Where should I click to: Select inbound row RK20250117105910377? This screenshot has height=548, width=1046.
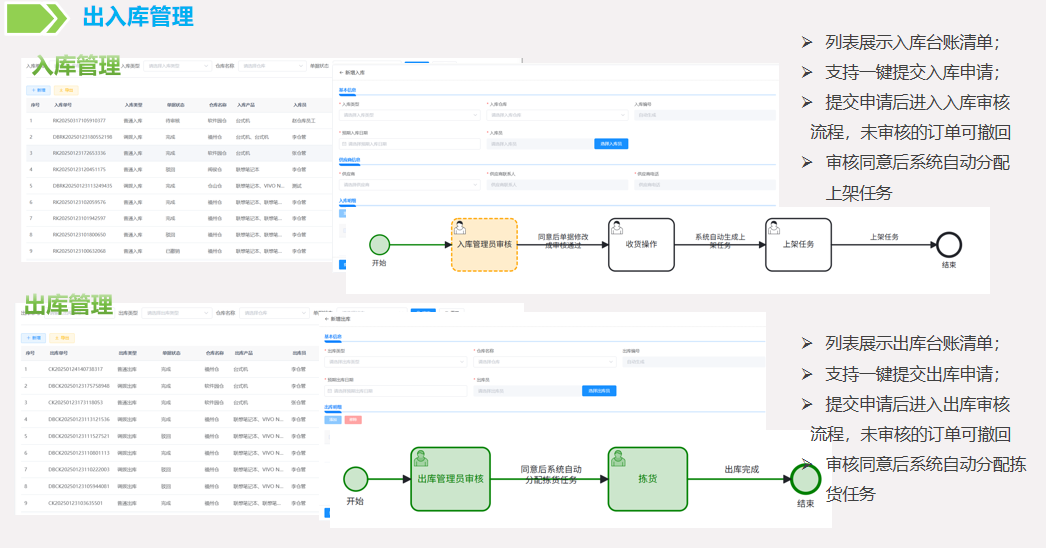coord(79,120)
